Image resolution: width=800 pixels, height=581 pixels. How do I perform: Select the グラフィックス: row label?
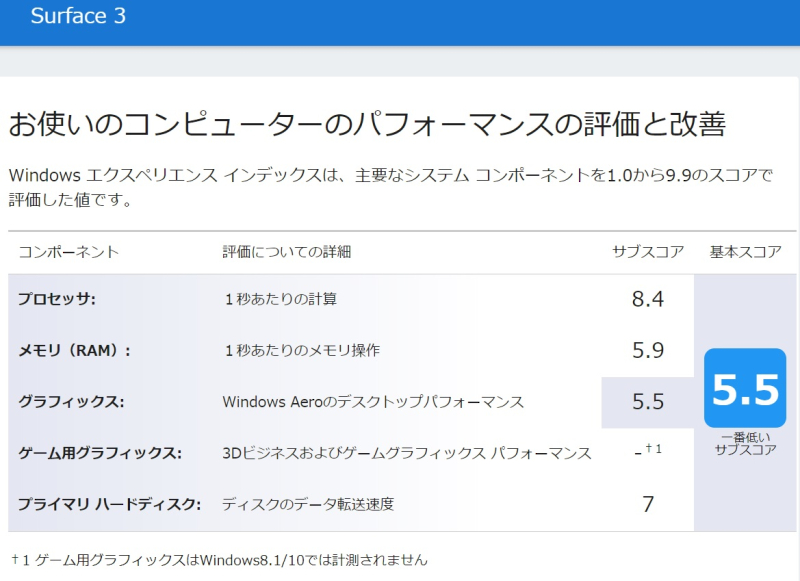[x=71, y=402]
